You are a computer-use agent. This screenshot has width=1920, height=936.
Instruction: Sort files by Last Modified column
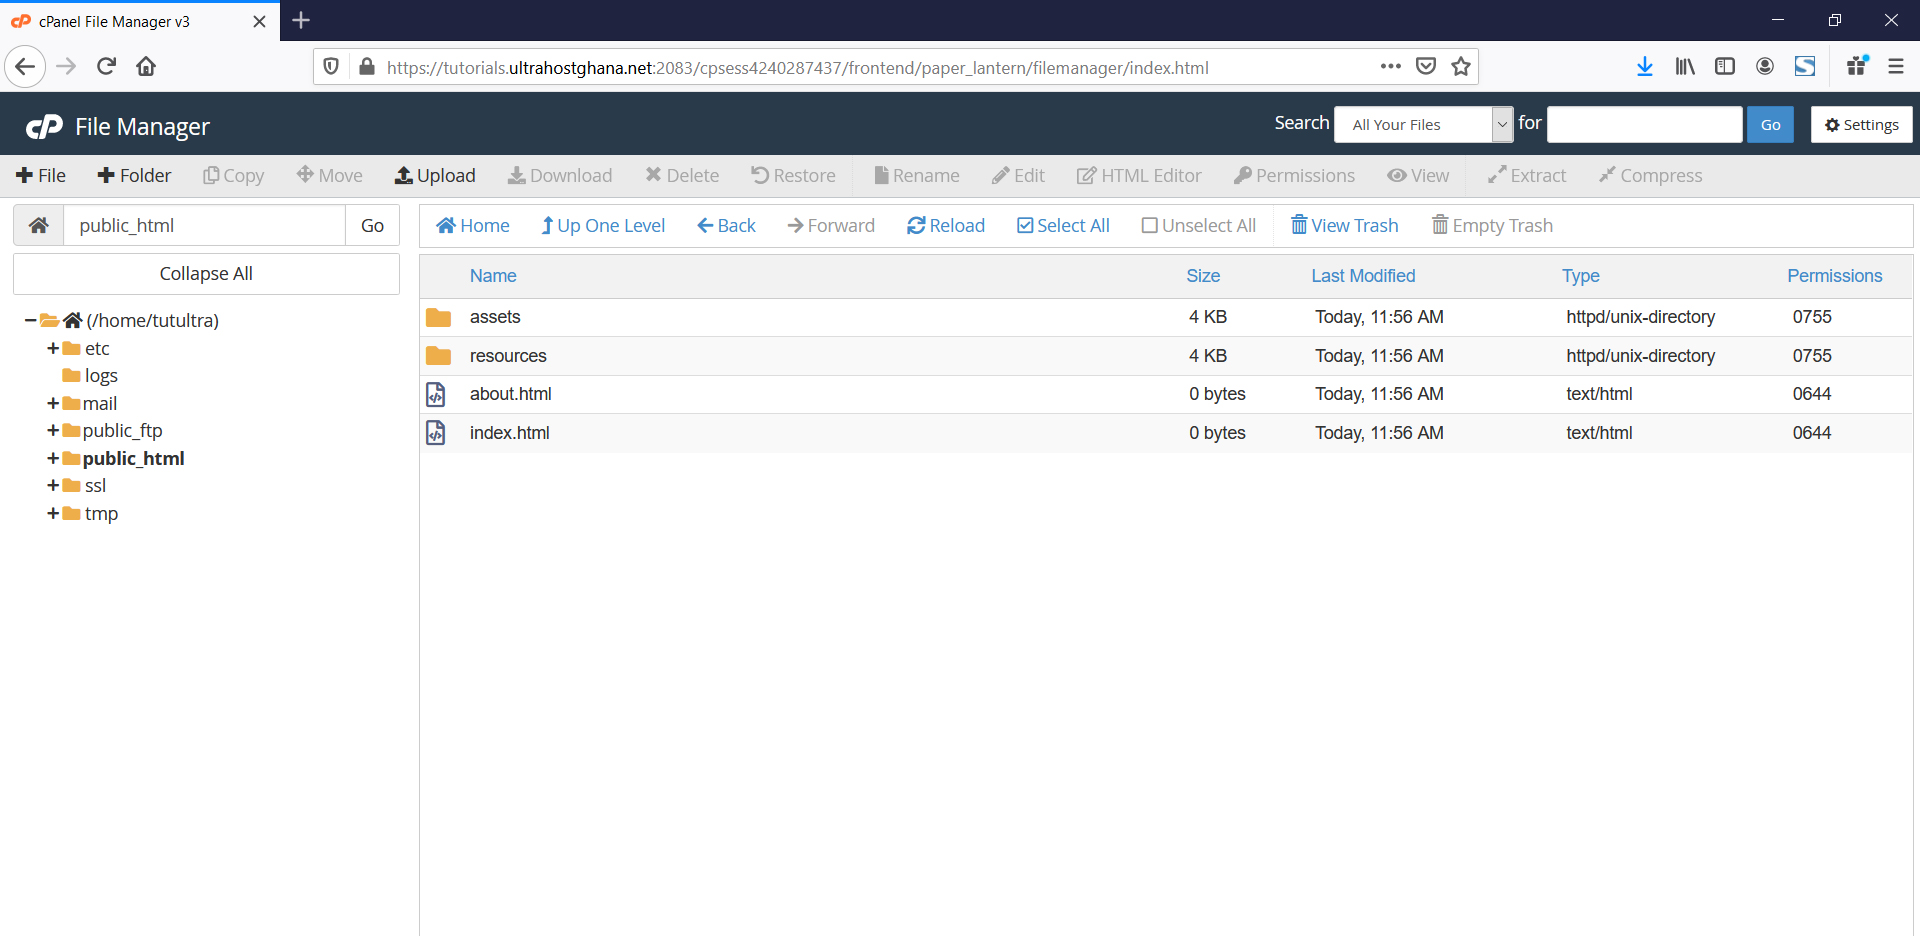click(x=1363, y=275)
